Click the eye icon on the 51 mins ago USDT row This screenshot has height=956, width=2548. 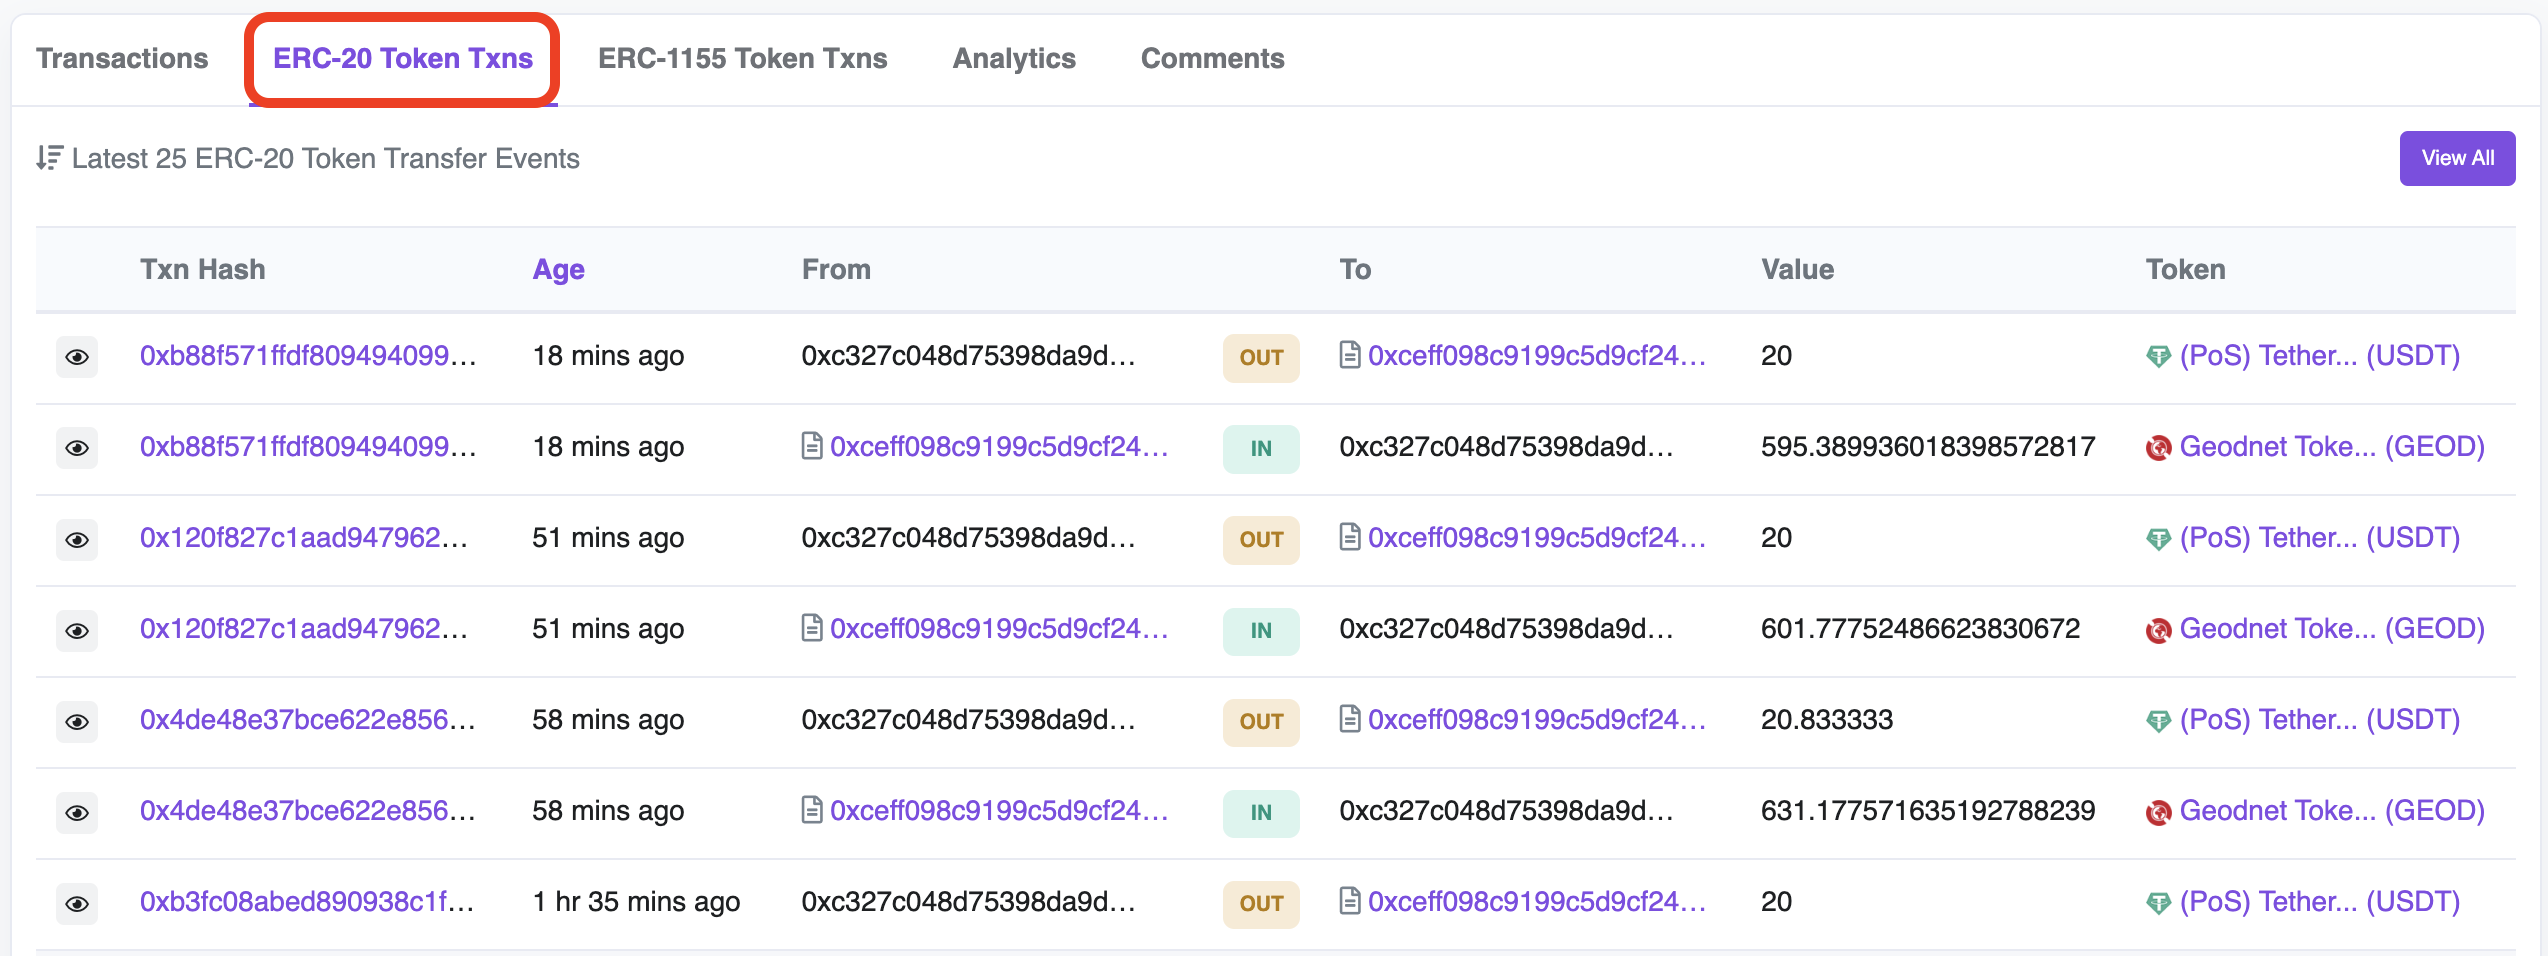coord(77,539)
